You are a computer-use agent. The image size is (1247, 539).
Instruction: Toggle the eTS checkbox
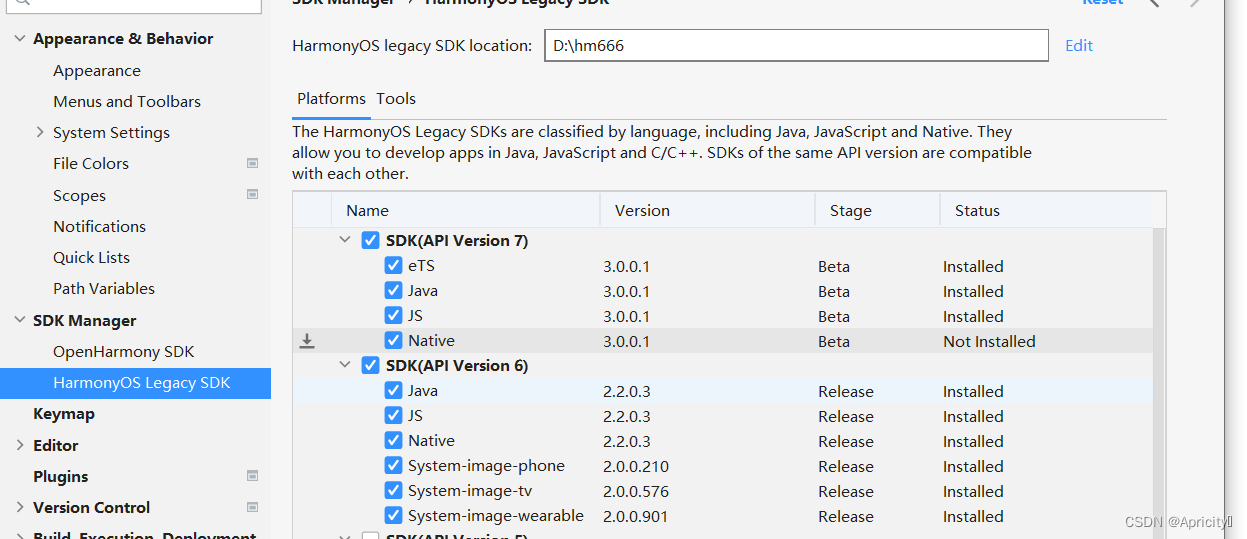tap(393, 266)
